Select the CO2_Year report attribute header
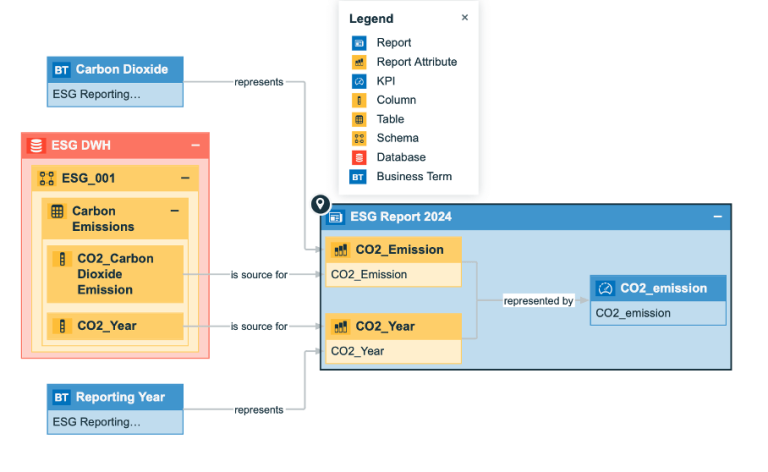768x472 pixels. coord(393,327)
